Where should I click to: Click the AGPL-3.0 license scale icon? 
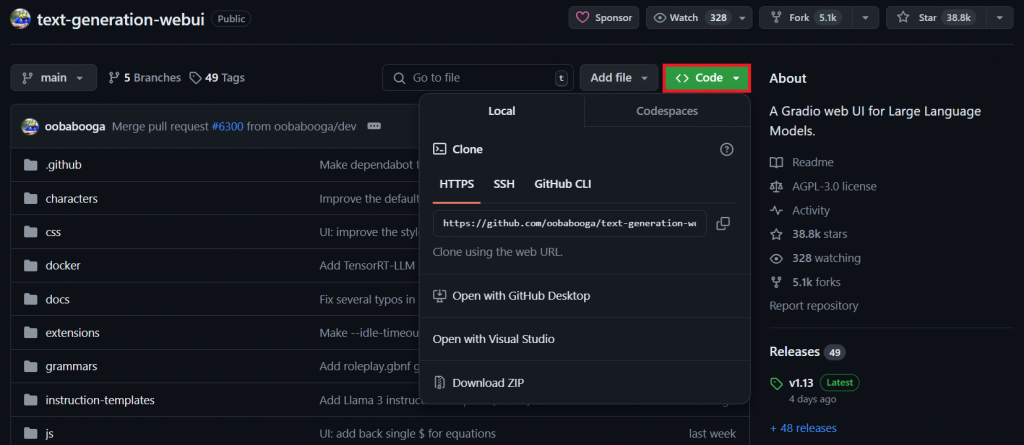(776, 187)
